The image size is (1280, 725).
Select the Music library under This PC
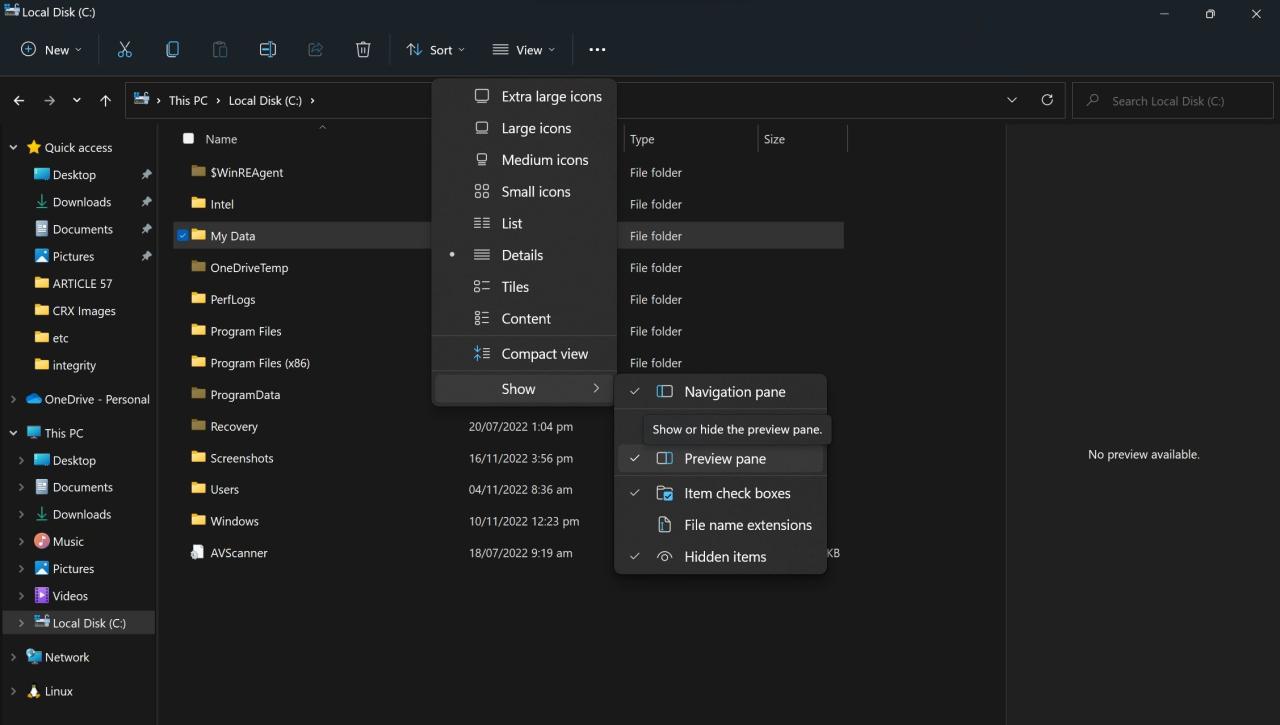click(68, 541)
